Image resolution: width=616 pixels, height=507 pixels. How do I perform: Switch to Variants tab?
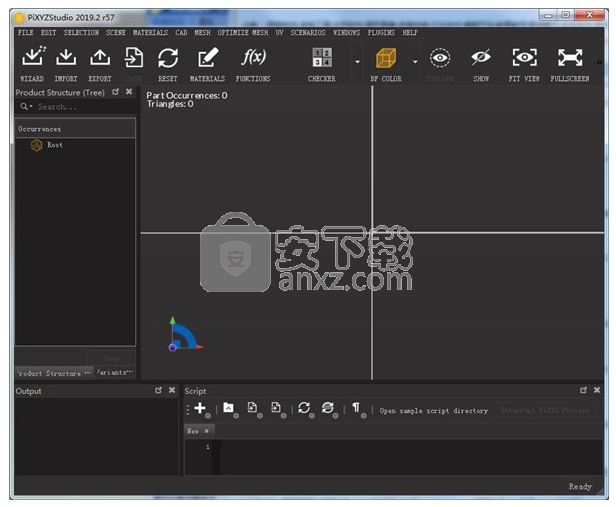[x=115, y=372]
